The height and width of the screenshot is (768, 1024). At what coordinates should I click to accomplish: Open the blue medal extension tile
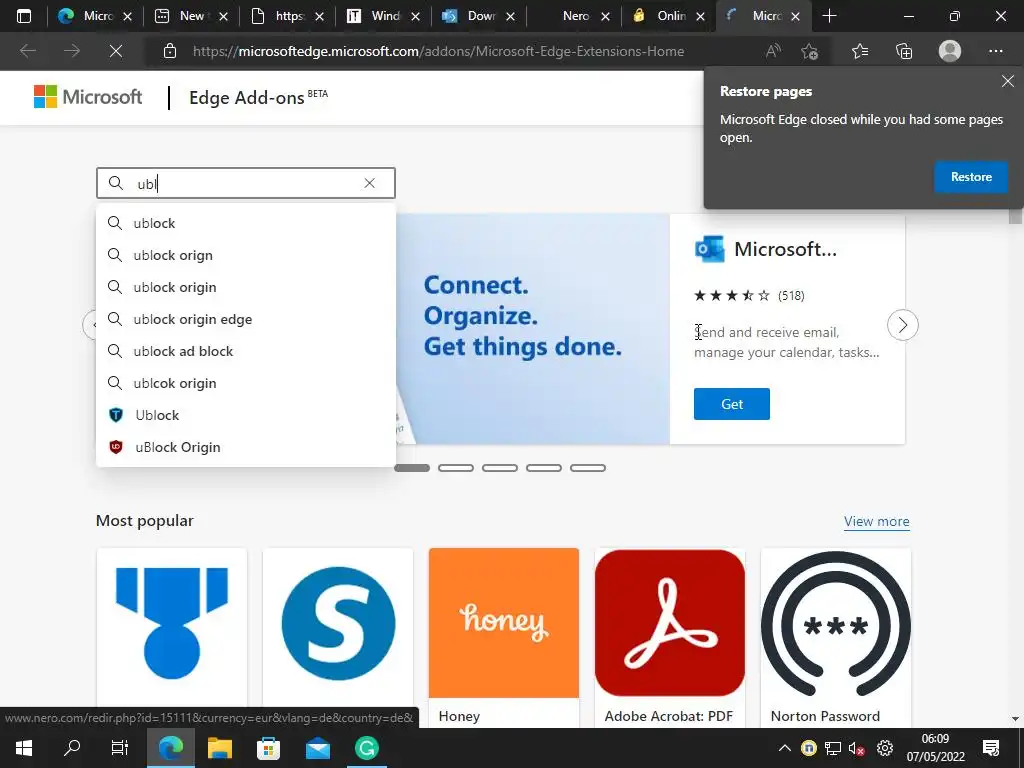[172, 627]
